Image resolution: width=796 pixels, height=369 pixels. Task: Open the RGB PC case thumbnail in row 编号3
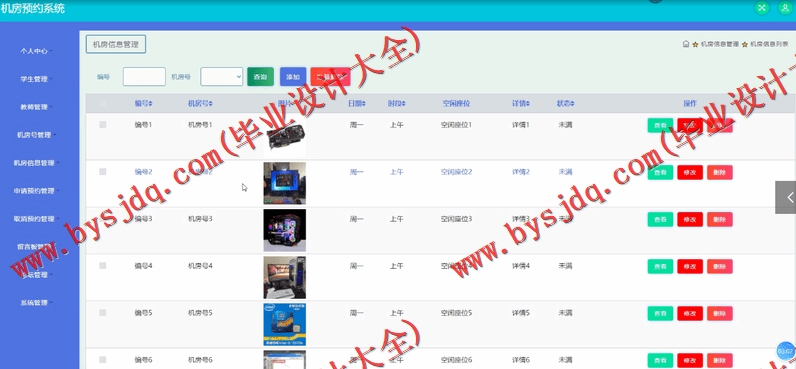[x=285, y=230]
